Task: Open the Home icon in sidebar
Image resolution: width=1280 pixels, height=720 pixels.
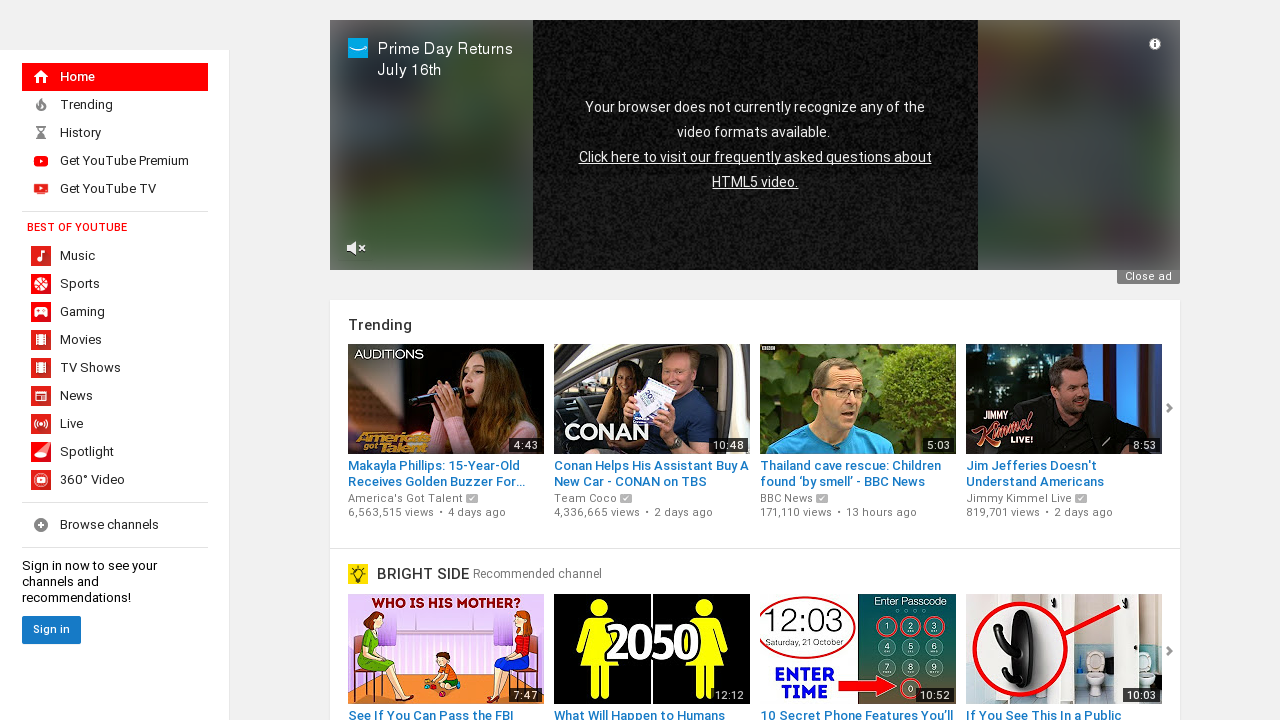Action: coord(41,77)
